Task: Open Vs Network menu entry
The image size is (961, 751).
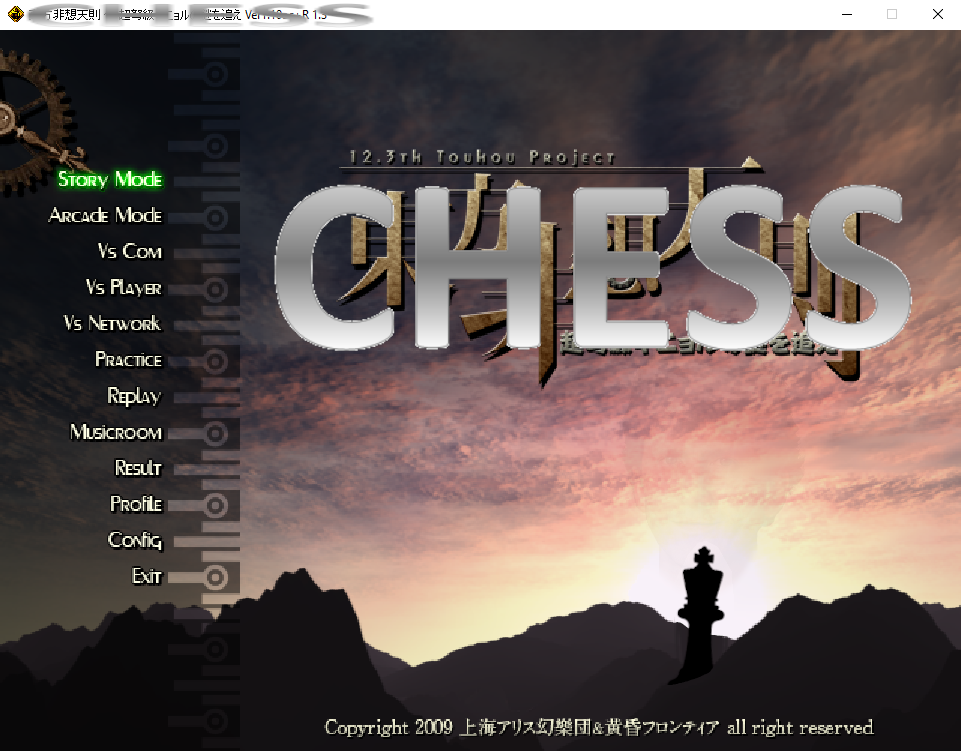Action: tap(112, 323)
